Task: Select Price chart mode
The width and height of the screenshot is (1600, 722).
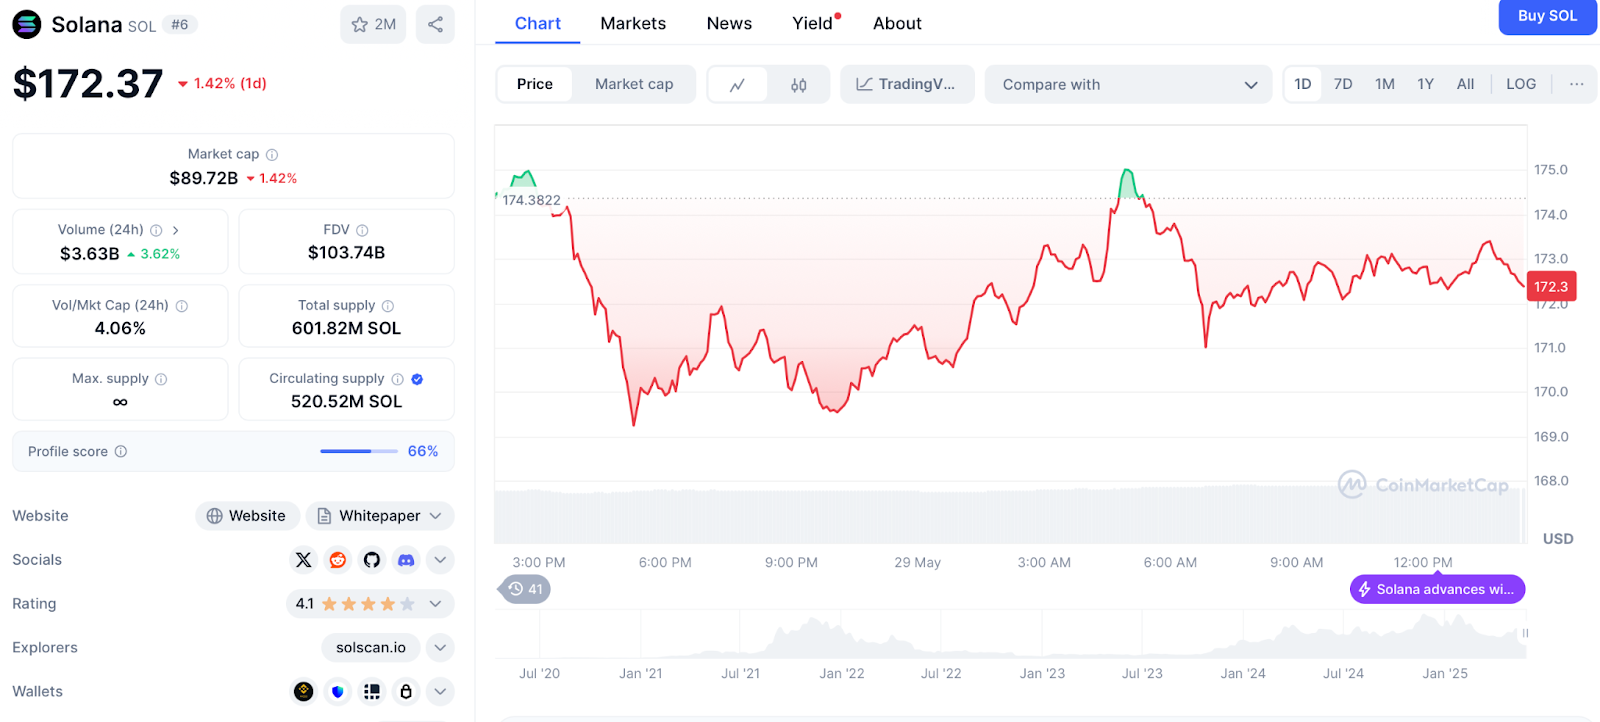Action: (535, 84)
